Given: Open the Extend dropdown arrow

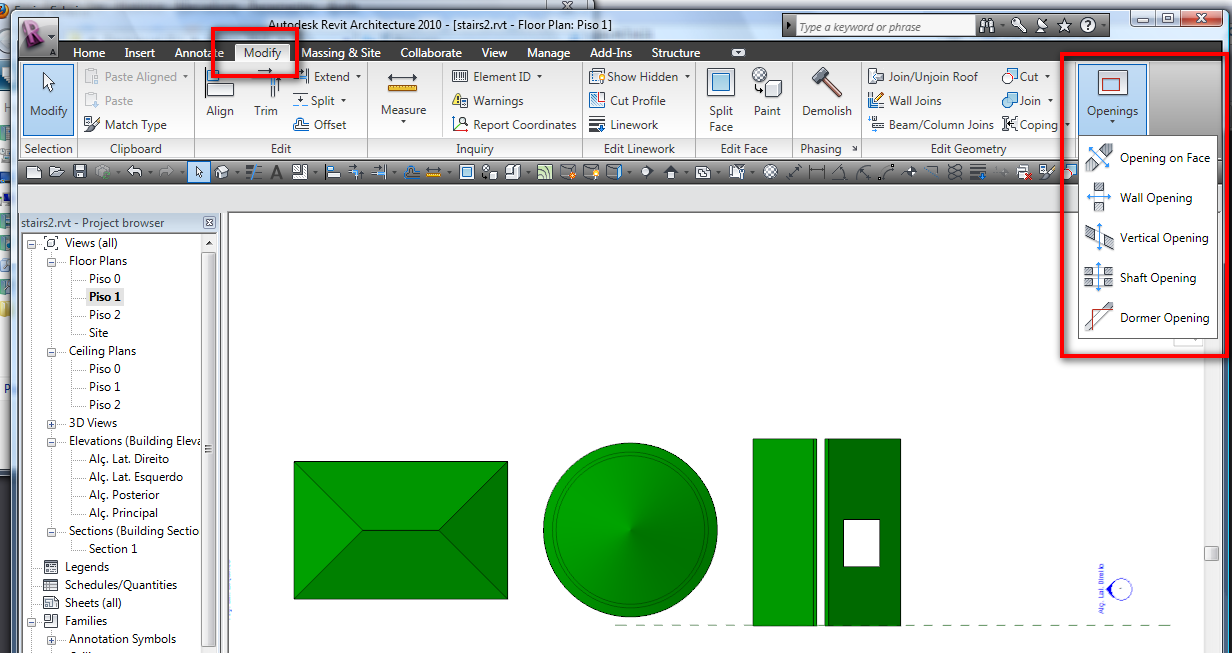Looking at the screenshot, I should pos(360,77).
